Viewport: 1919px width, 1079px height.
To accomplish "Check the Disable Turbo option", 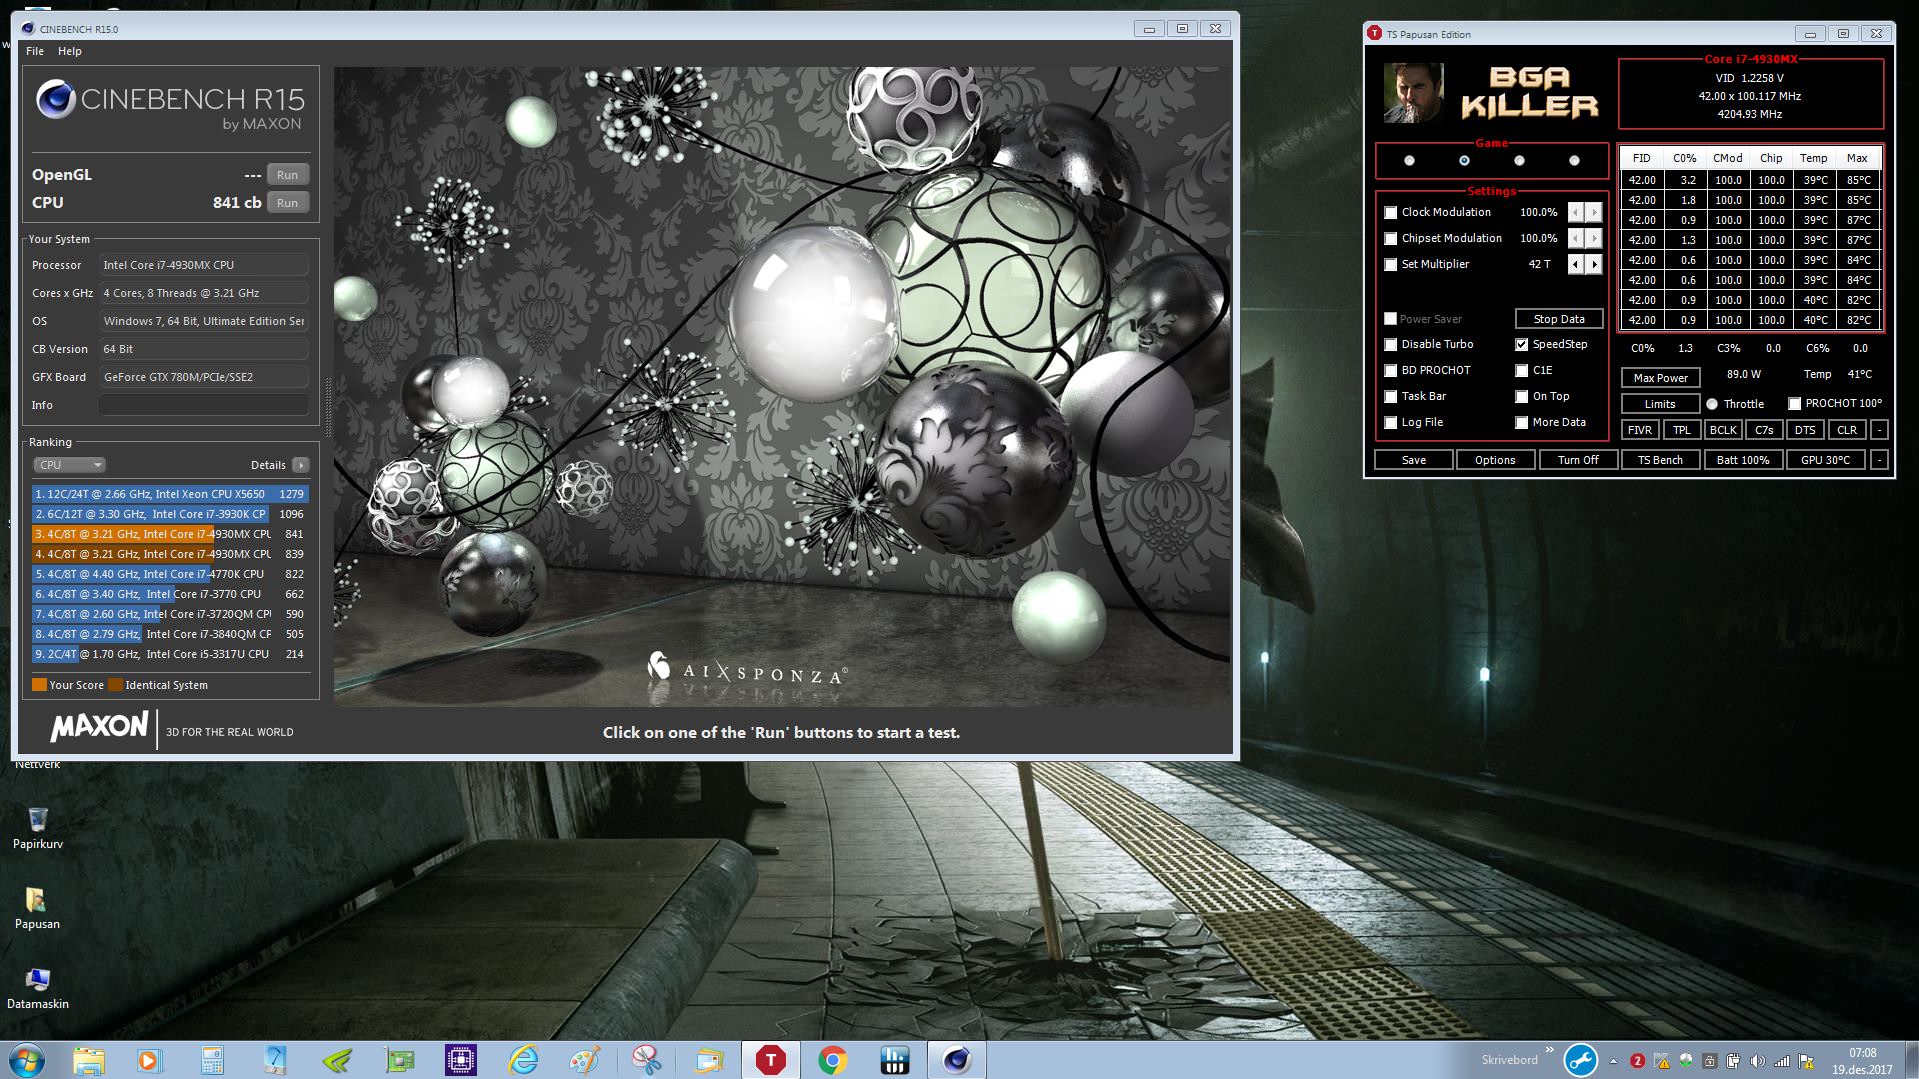I will 1390,344.
